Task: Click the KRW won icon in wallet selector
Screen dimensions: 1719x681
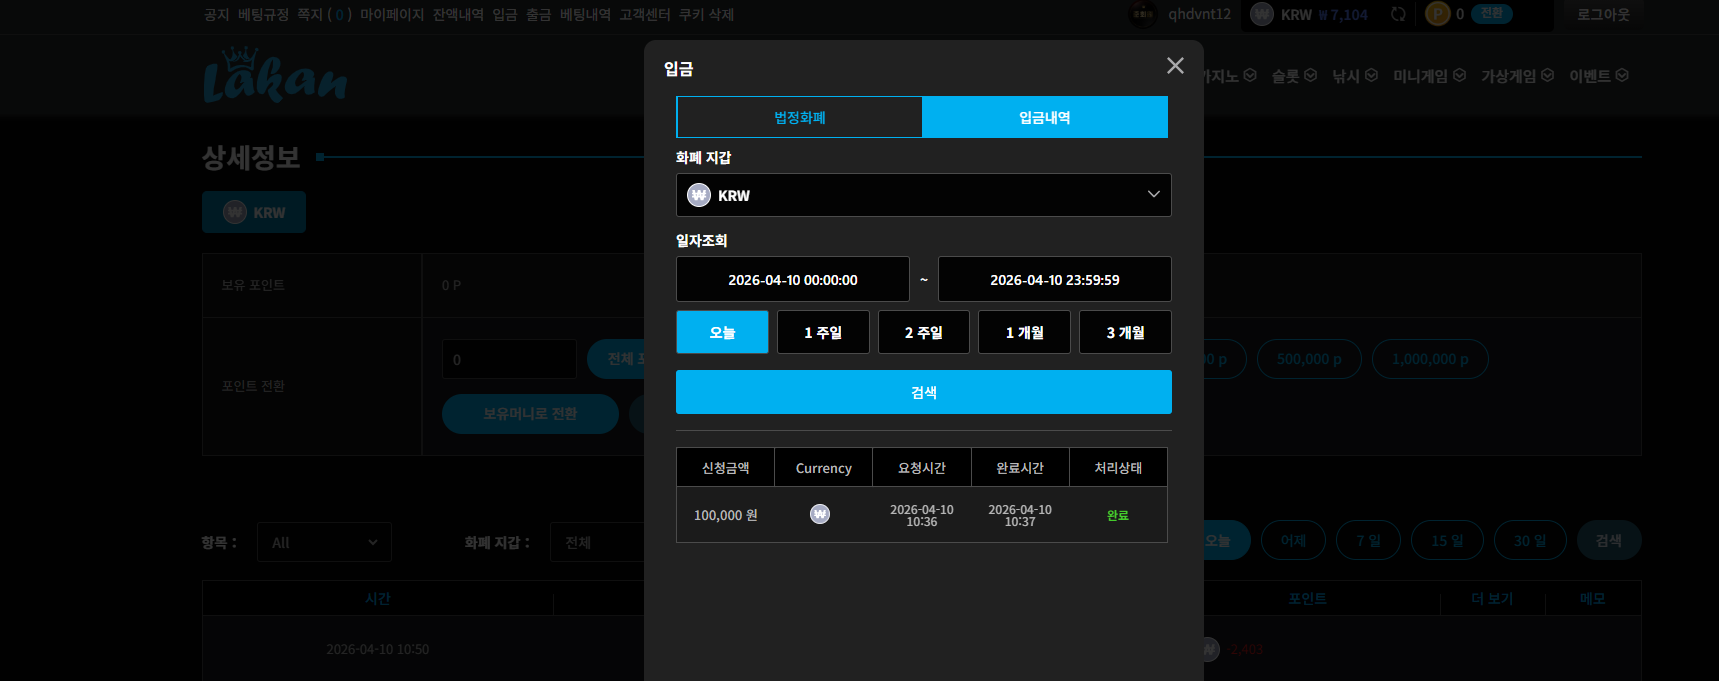Action: [x=699, y=195]
